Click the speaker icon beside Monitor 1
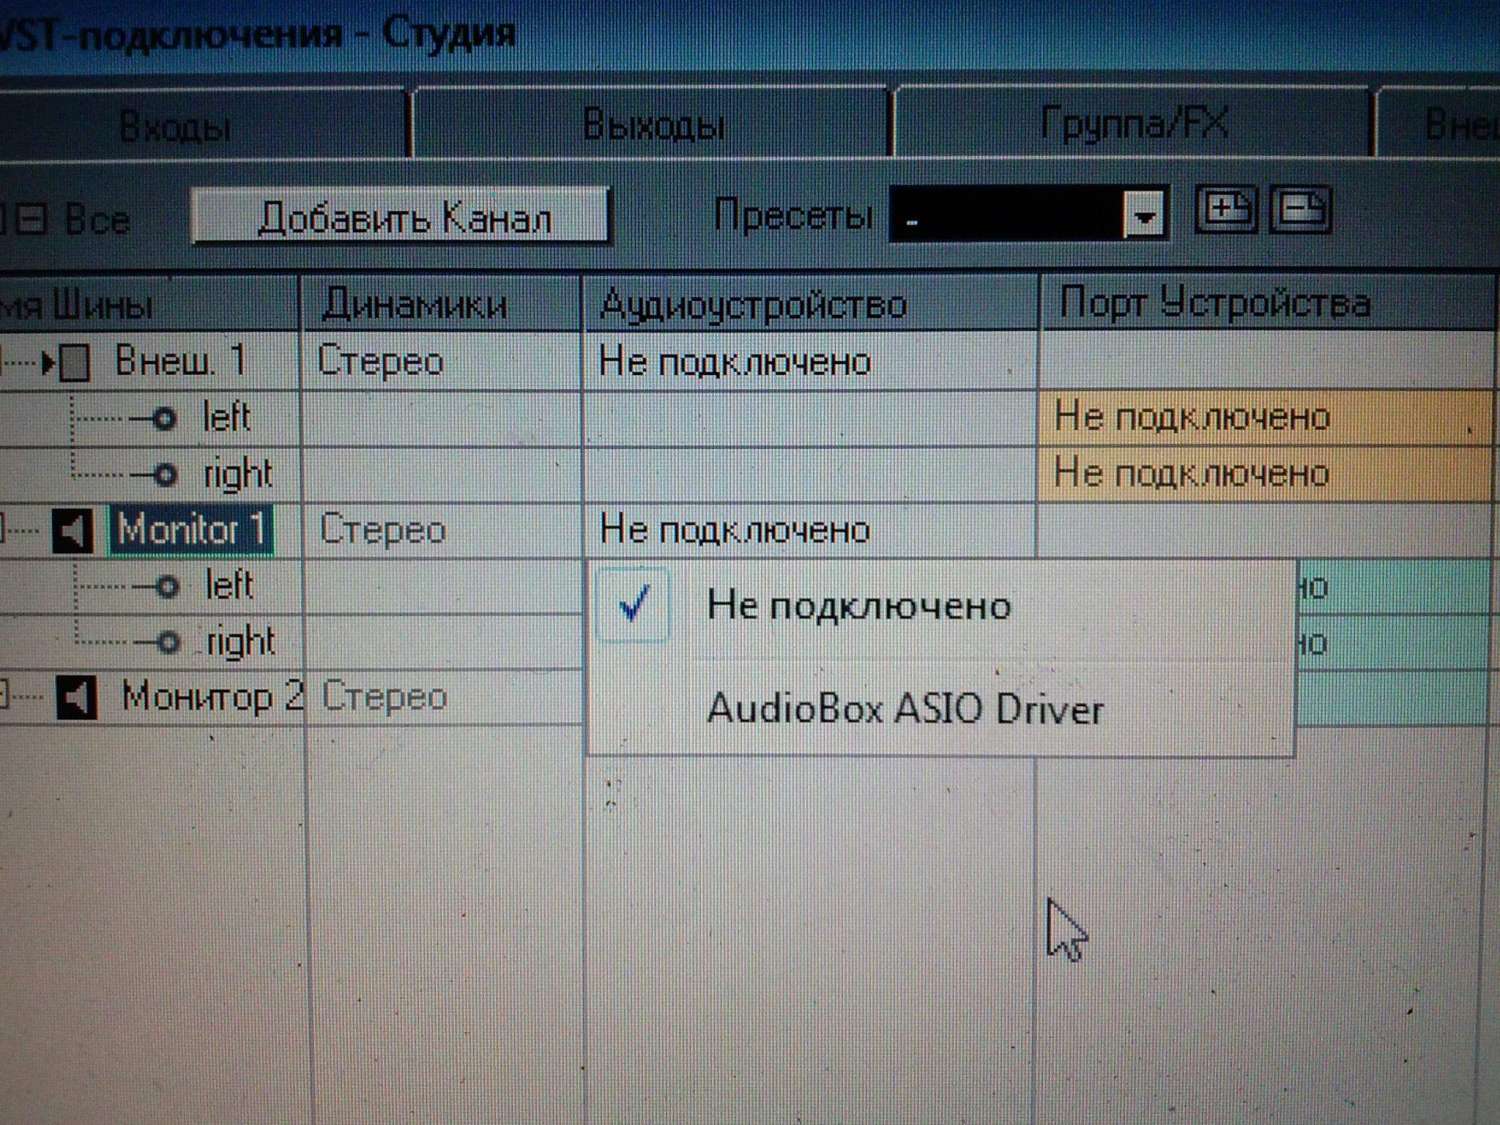Screen dimensions: 1500x1125 pos(73,531)
